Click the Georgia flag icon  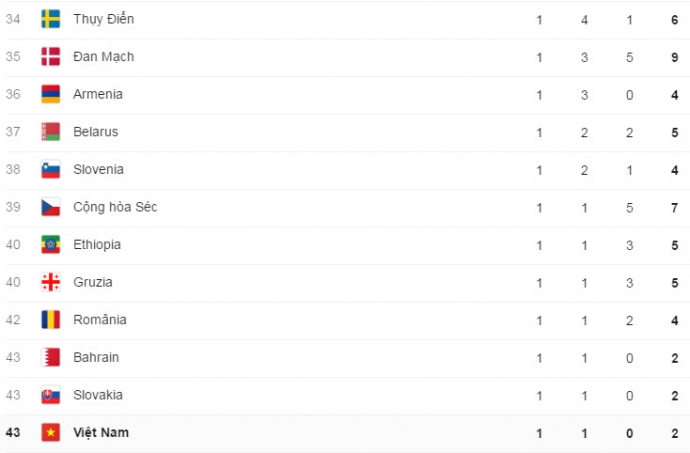click(50, 282)
